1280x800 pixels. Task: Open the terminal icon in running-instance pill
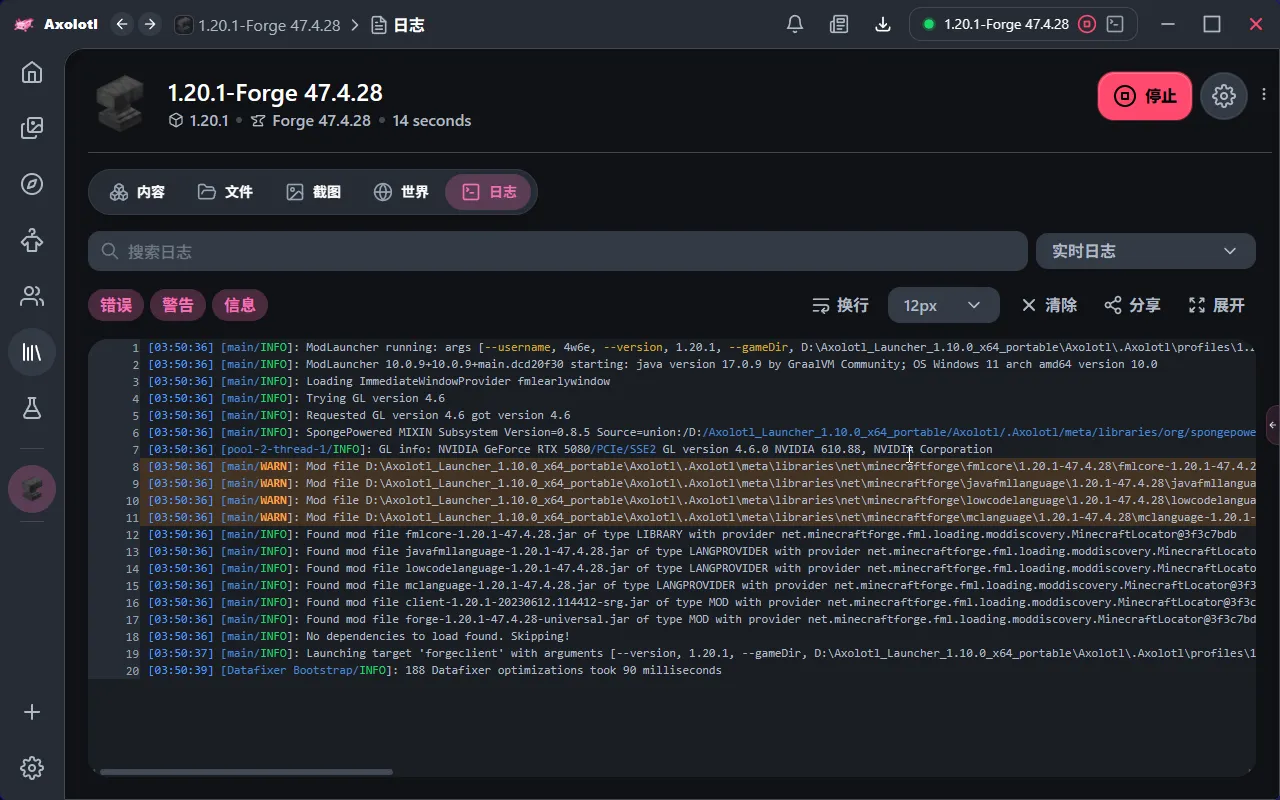(x=1115, y=24)
